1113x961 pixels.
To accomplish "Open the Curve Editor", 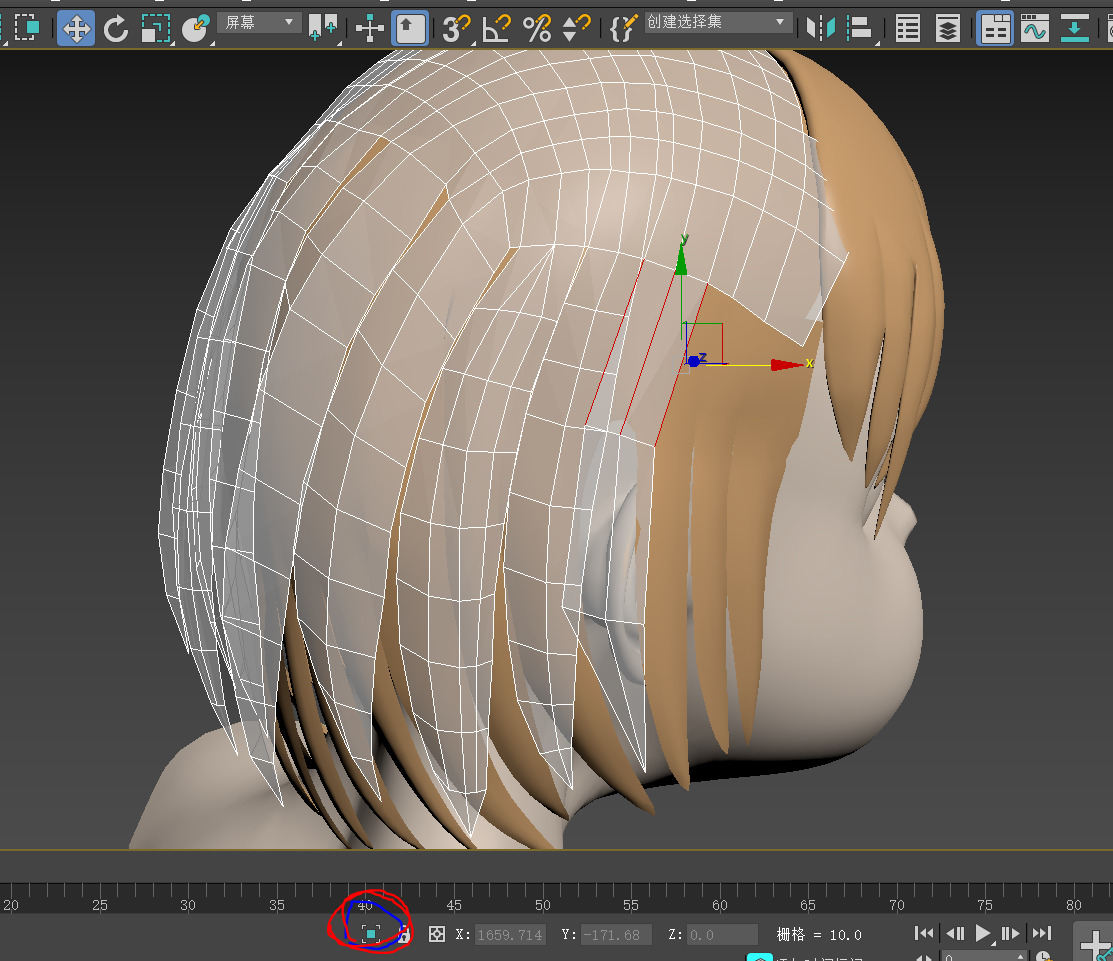I will coord(1034,28).
